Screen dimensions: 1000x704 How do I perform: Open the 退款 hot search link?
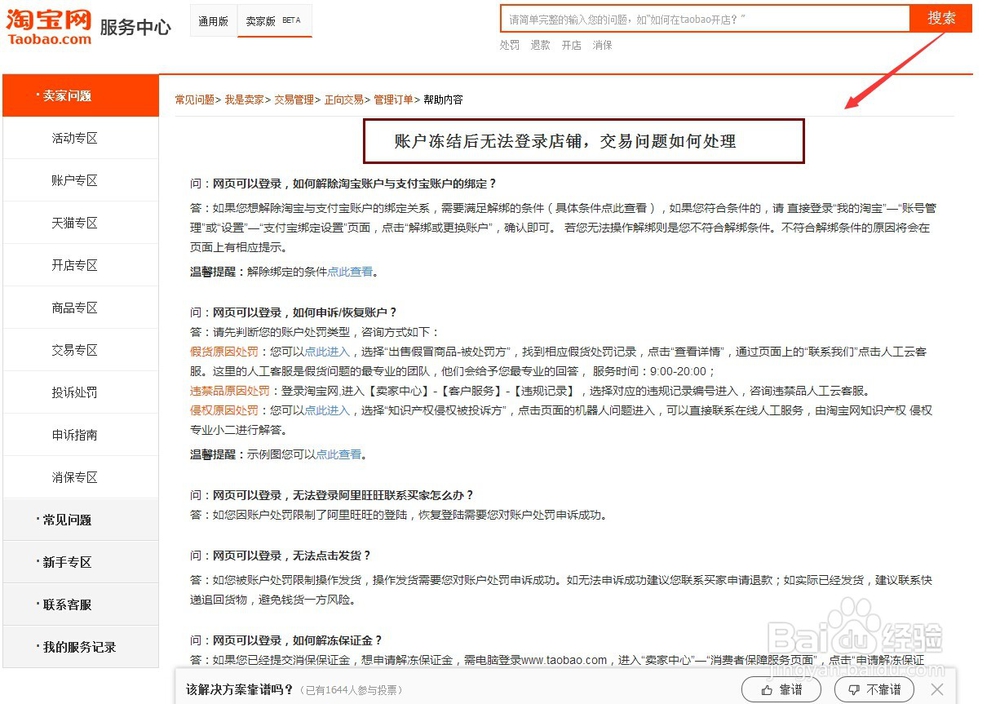(x=540, y=45)
